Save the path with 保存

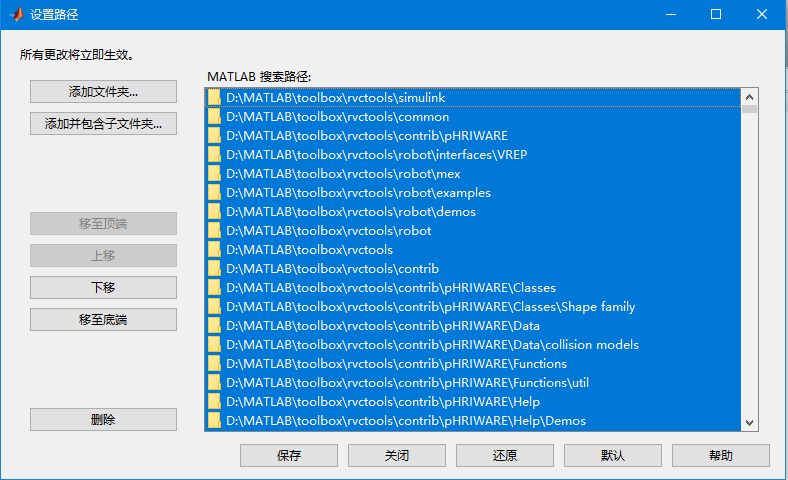[x=289, y=455]
